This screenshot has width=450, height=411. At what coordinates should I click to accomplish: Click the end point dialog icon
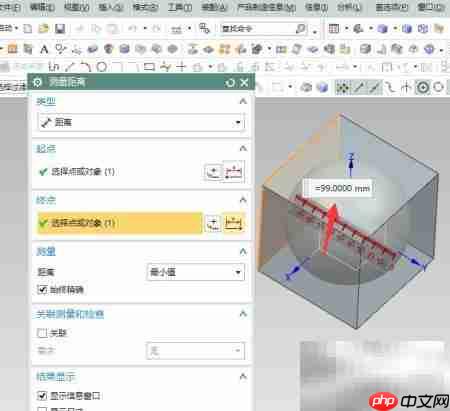pos(213,223)
